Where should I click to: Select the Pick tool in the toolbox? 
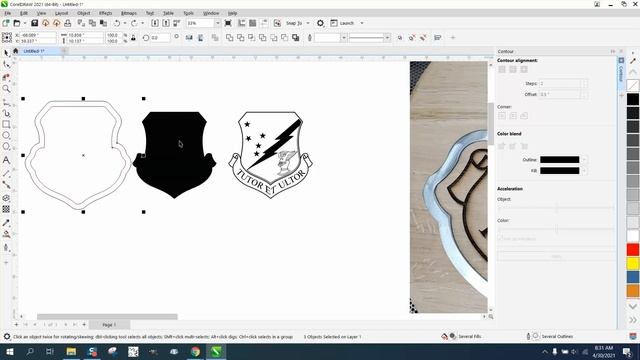[x=6, y=53]
